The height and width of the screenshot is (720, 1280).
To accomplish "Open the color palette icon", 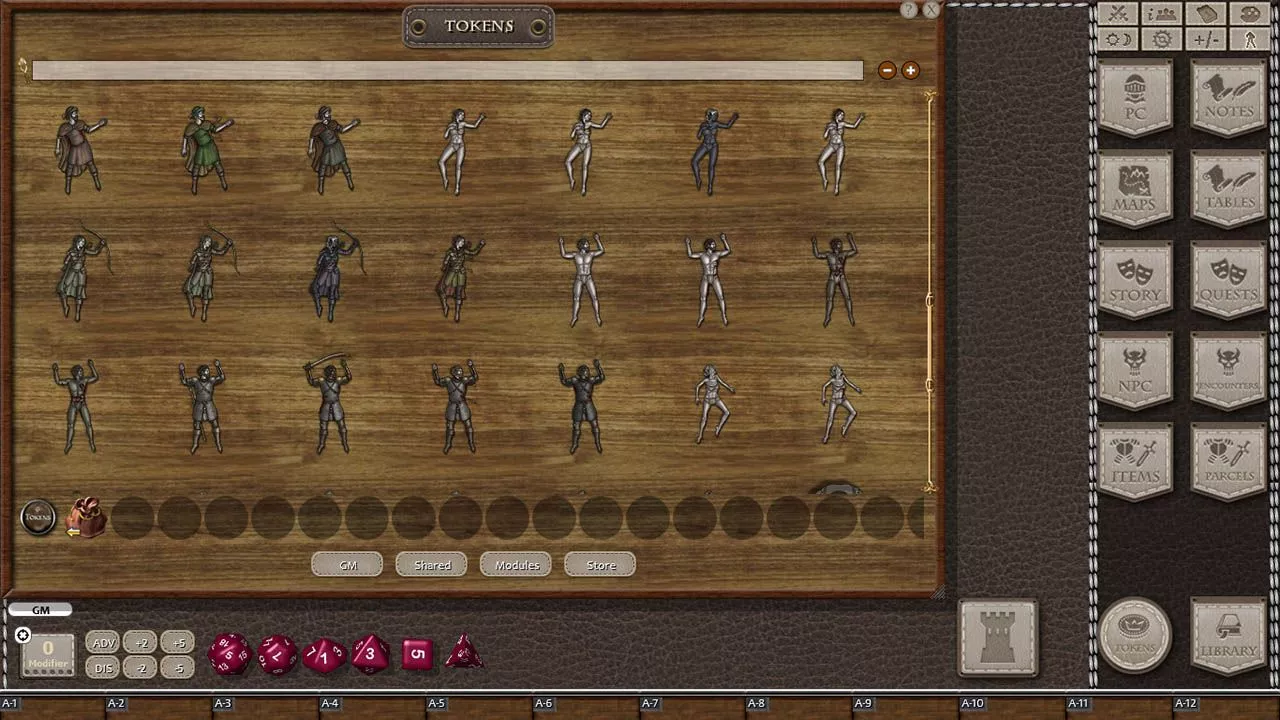I will point(1250,14).
